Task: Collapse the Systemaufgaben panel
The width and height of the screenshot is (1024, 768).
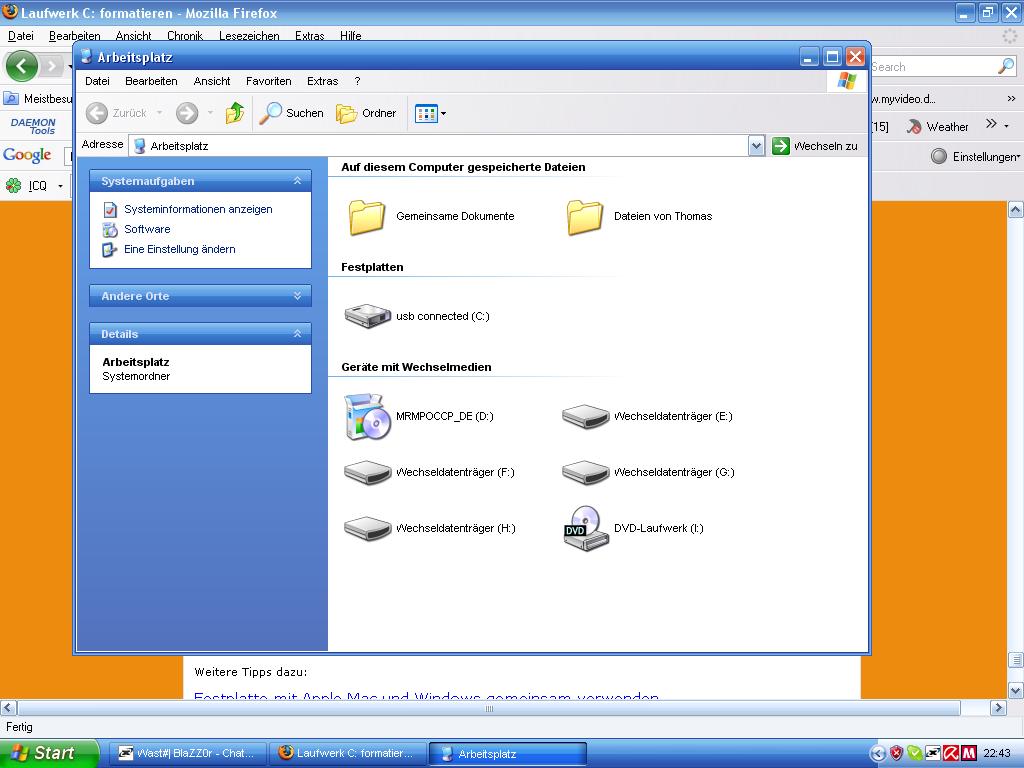Action: (x=297, y=181)
